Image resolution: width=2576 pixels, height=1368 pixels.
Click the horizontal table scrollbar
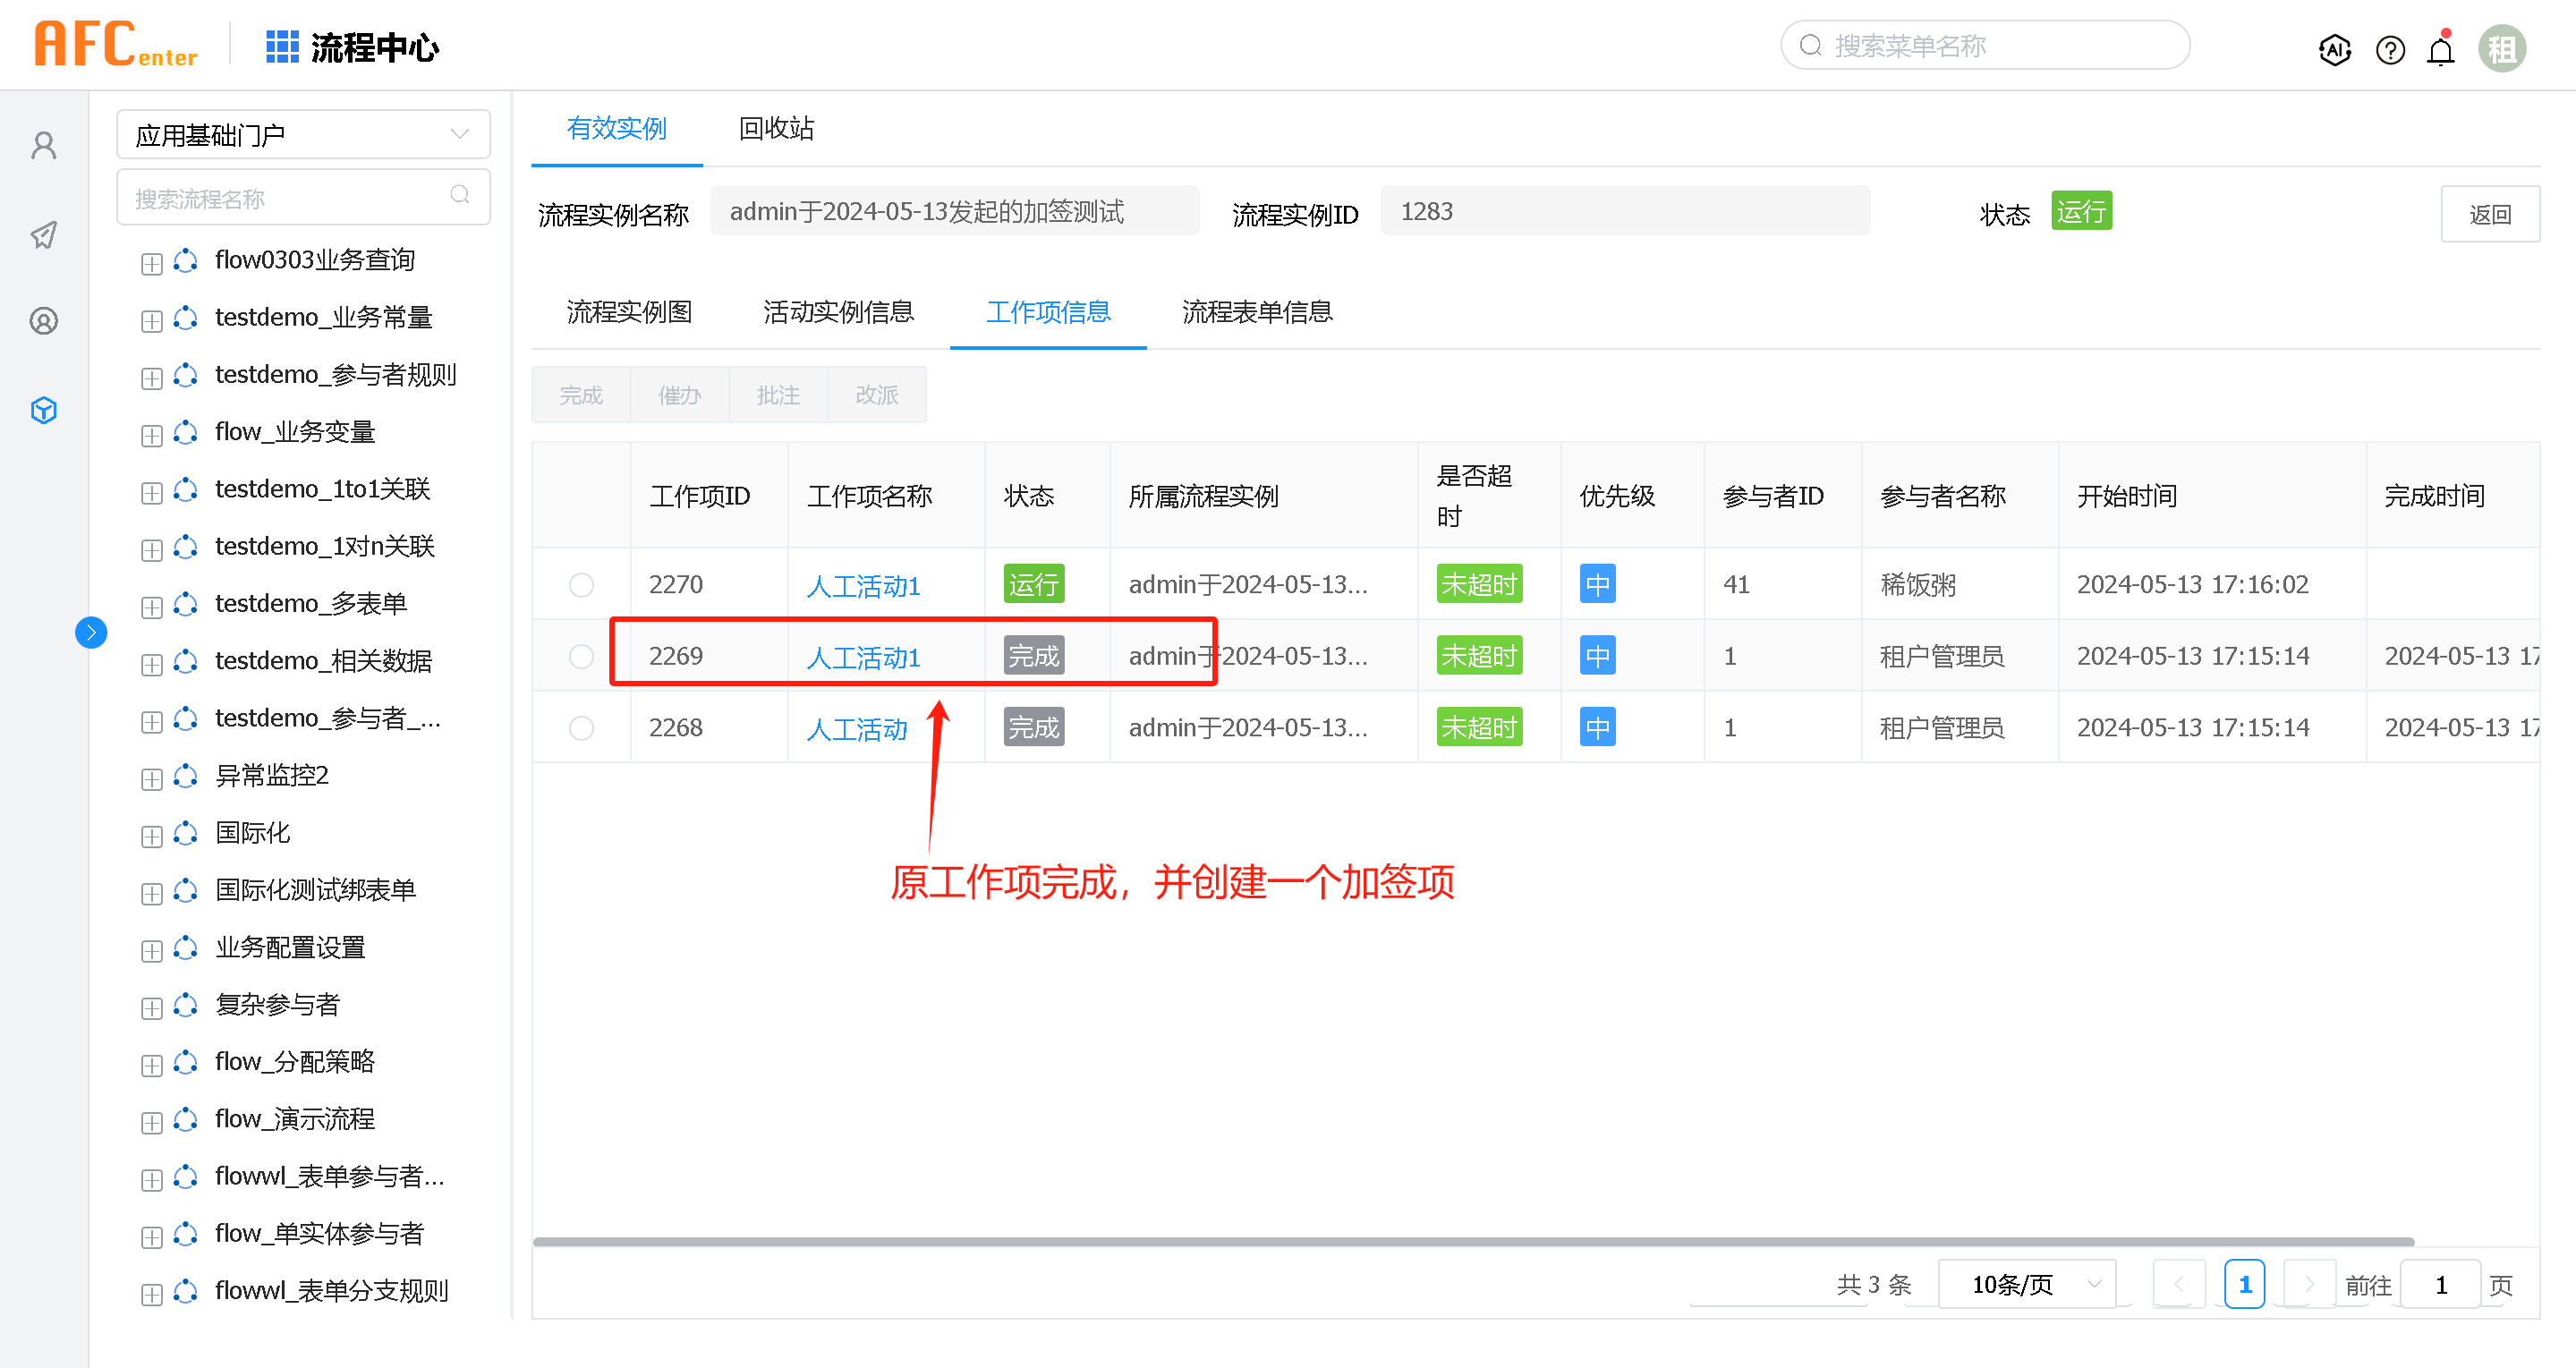1472,1242
